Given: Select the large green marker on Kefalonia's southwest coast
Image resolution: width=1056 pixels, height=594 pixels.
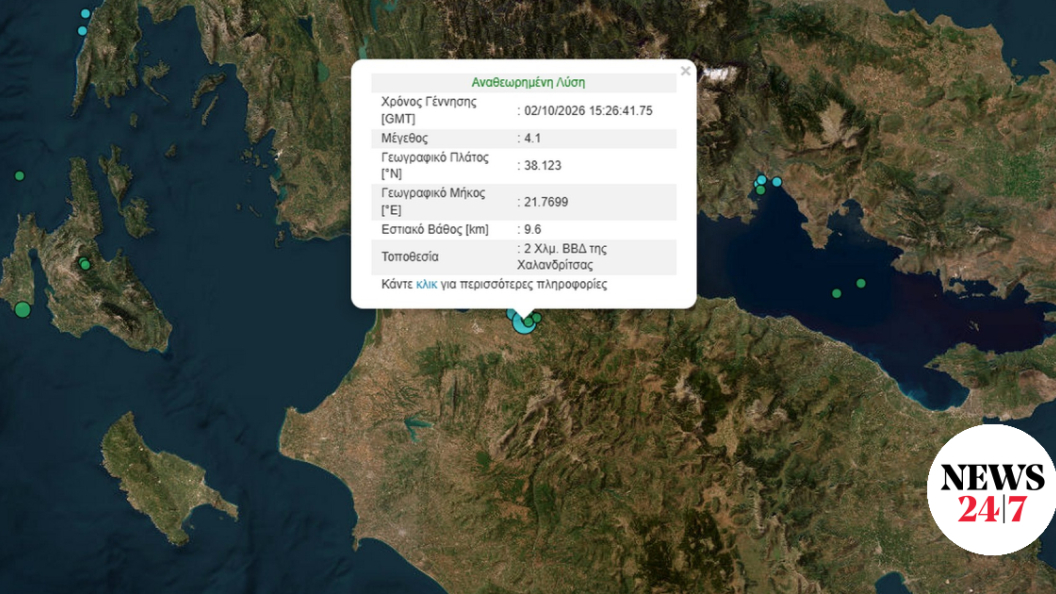Looking at the screenshot, I should 22,310.
